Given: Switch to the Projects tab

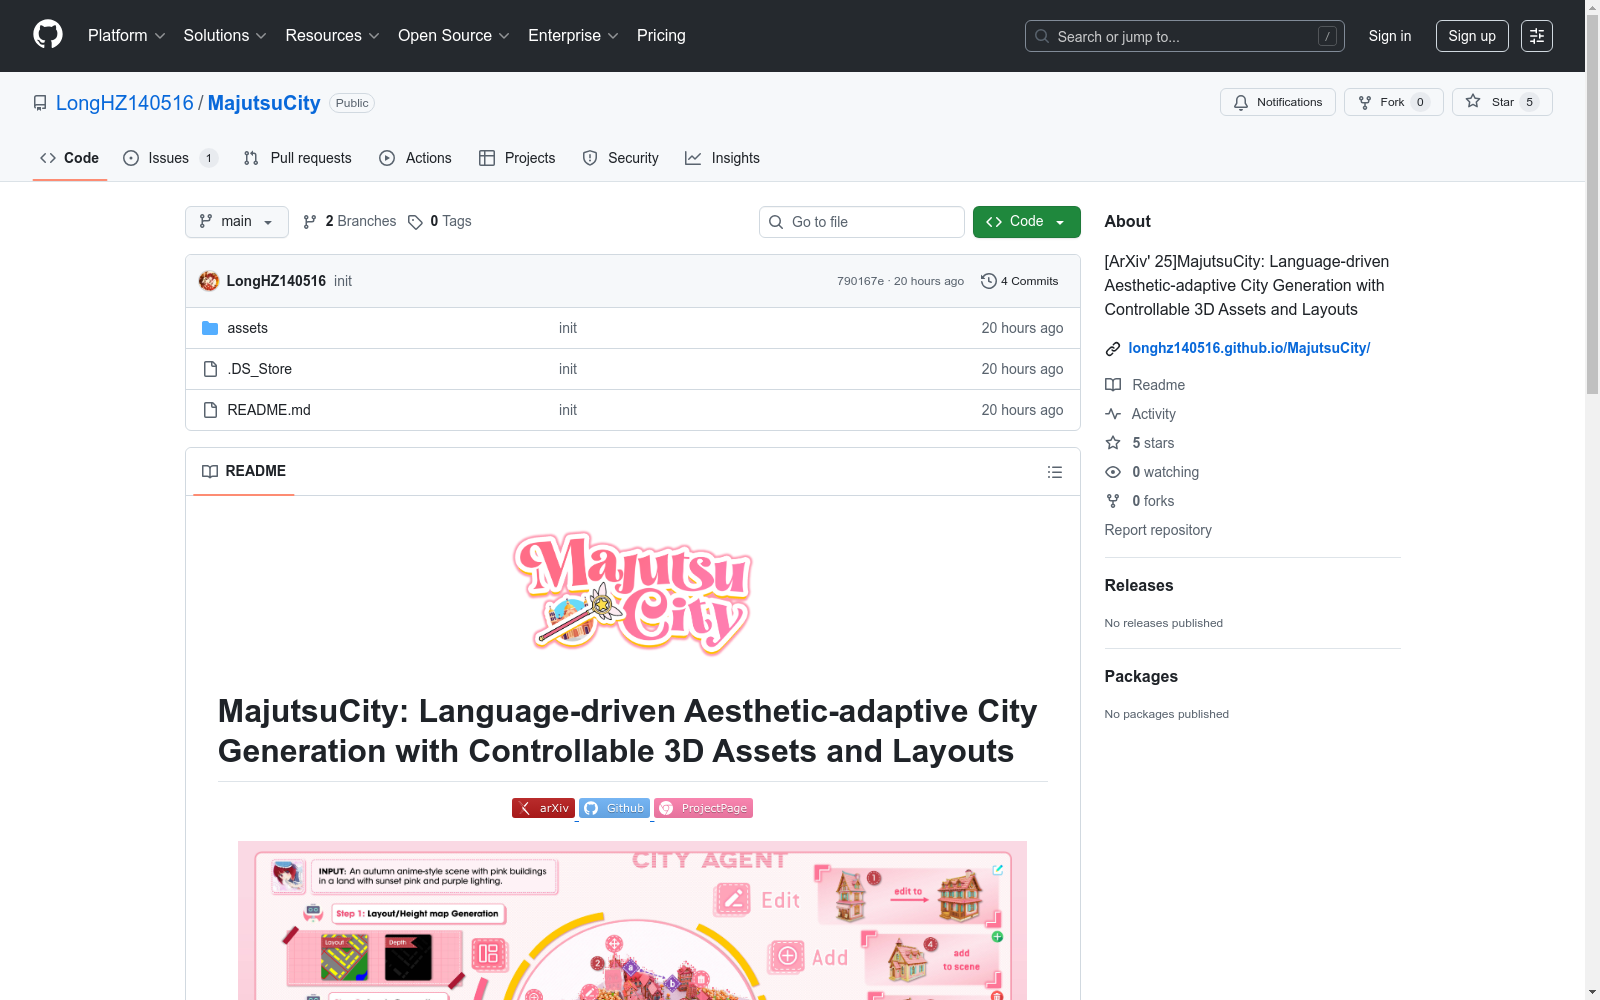Looking at the screenshot, I should [x=517, y=158].
